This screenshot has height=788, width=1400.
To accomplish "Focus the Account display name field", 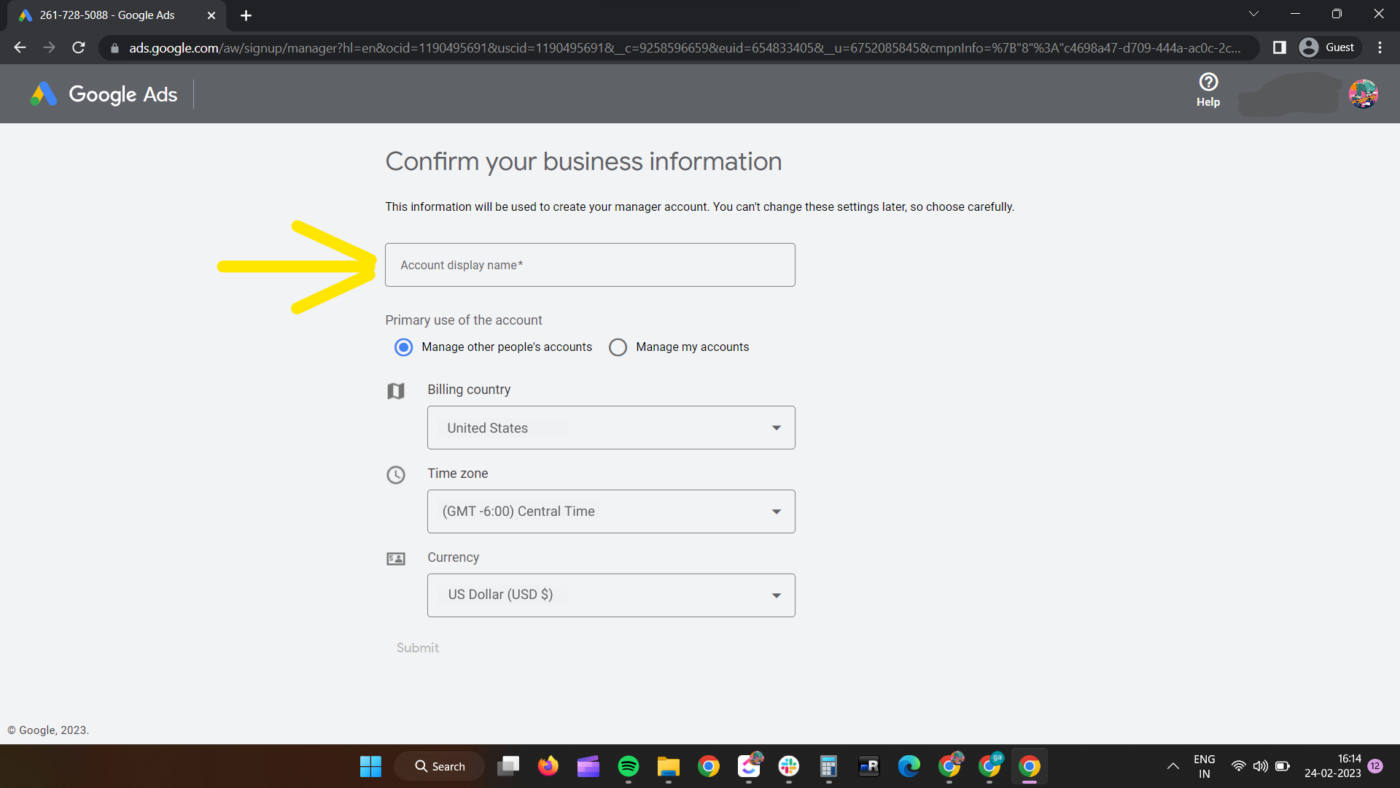I will [590, 265].
